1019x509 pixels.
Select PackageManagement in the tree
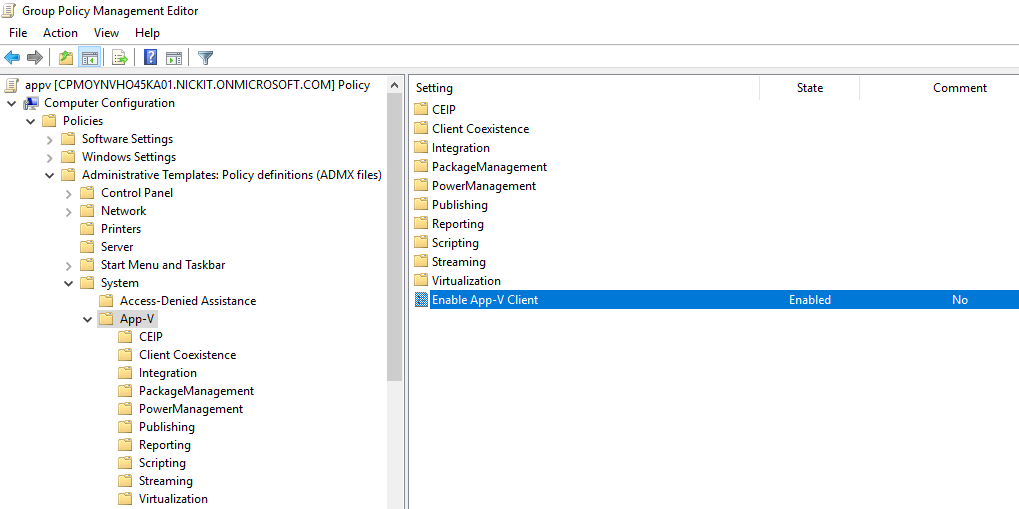tap(196, 391)
